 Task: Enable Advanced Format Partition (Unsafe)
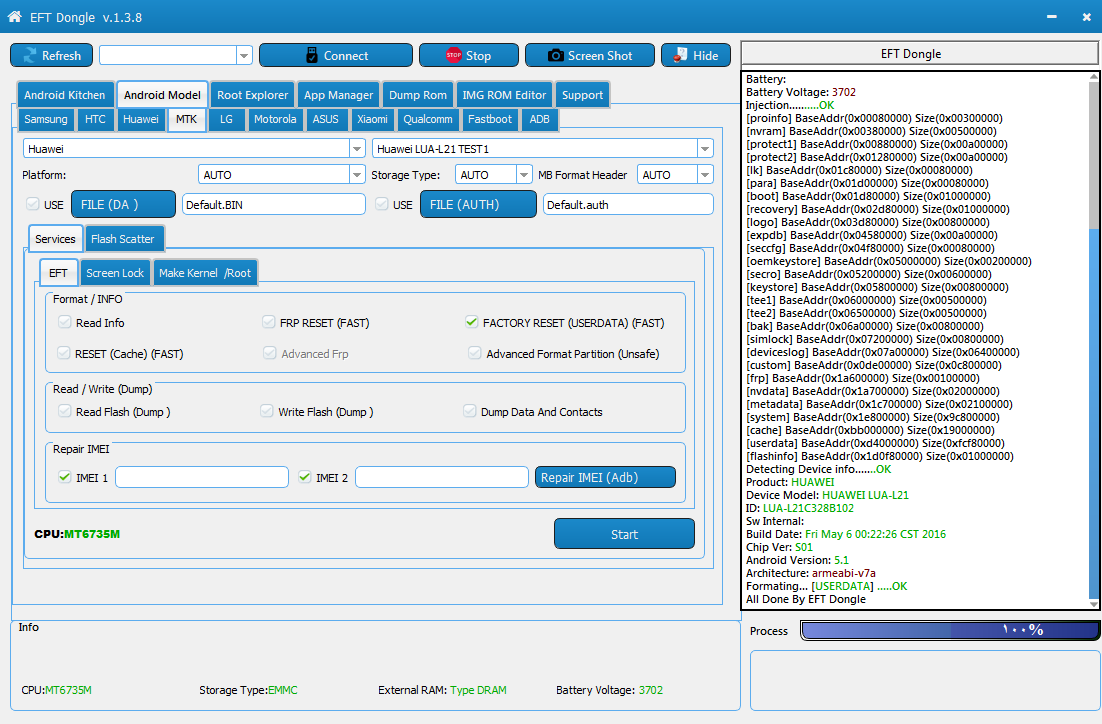[475, 353]
